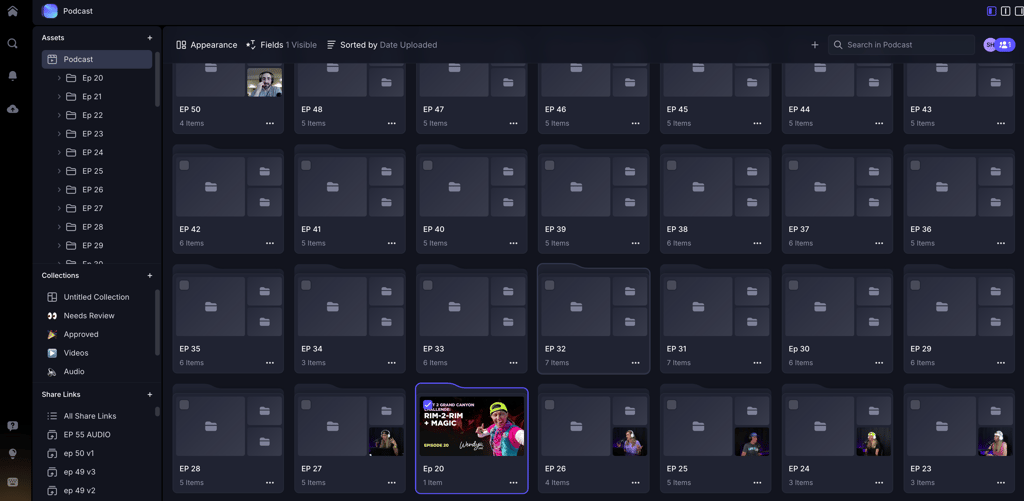Open the home icon in left rail
Viewport: 1024px width, 501px height.
coord(12,10)
